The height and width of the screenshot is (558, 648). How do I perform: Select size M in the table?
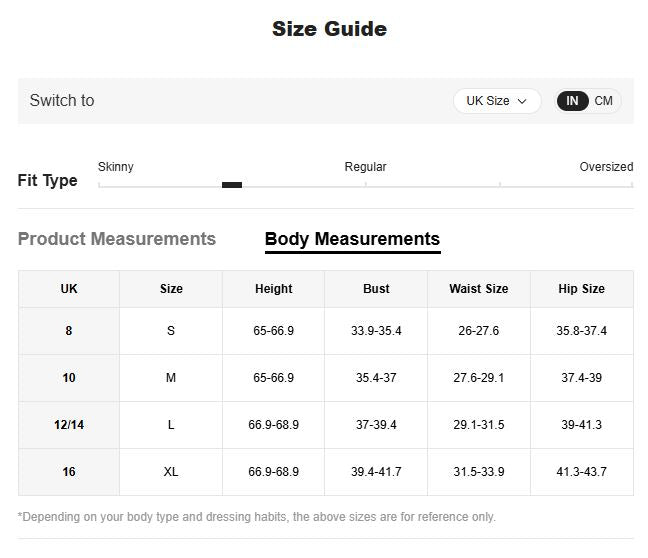[x=171, y=378]
